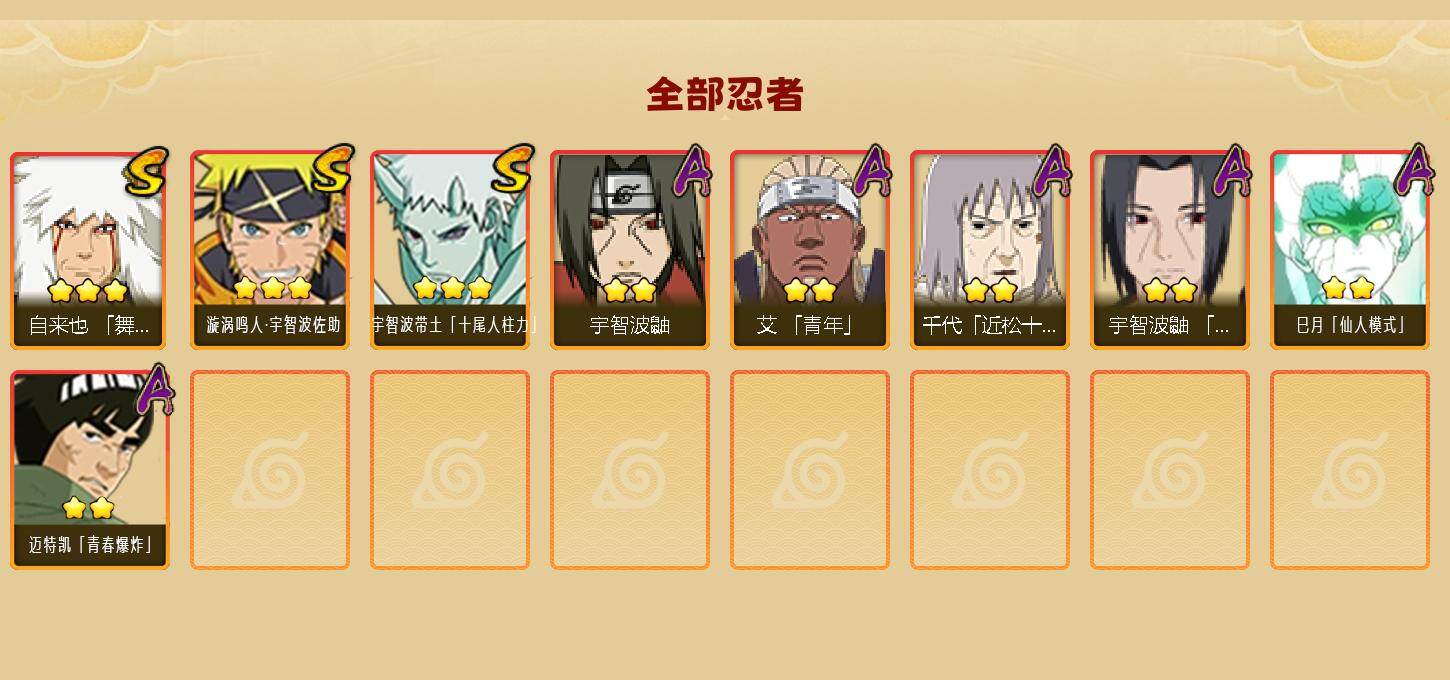Pick the 迈特凯「青春爆炸」 ninja card
1450x680 pixels.
[90, 470]
